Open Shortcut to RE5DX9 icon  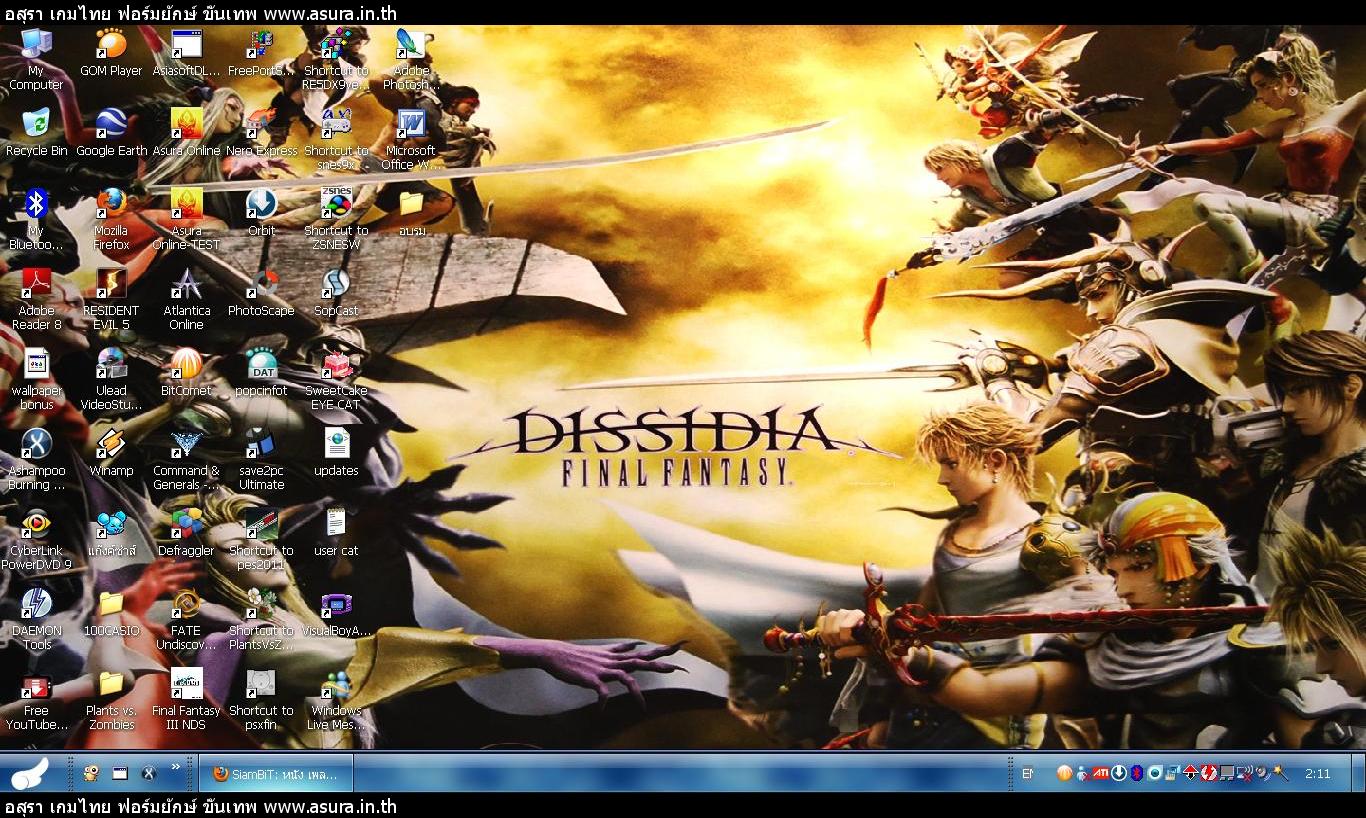tap(336, 60)
